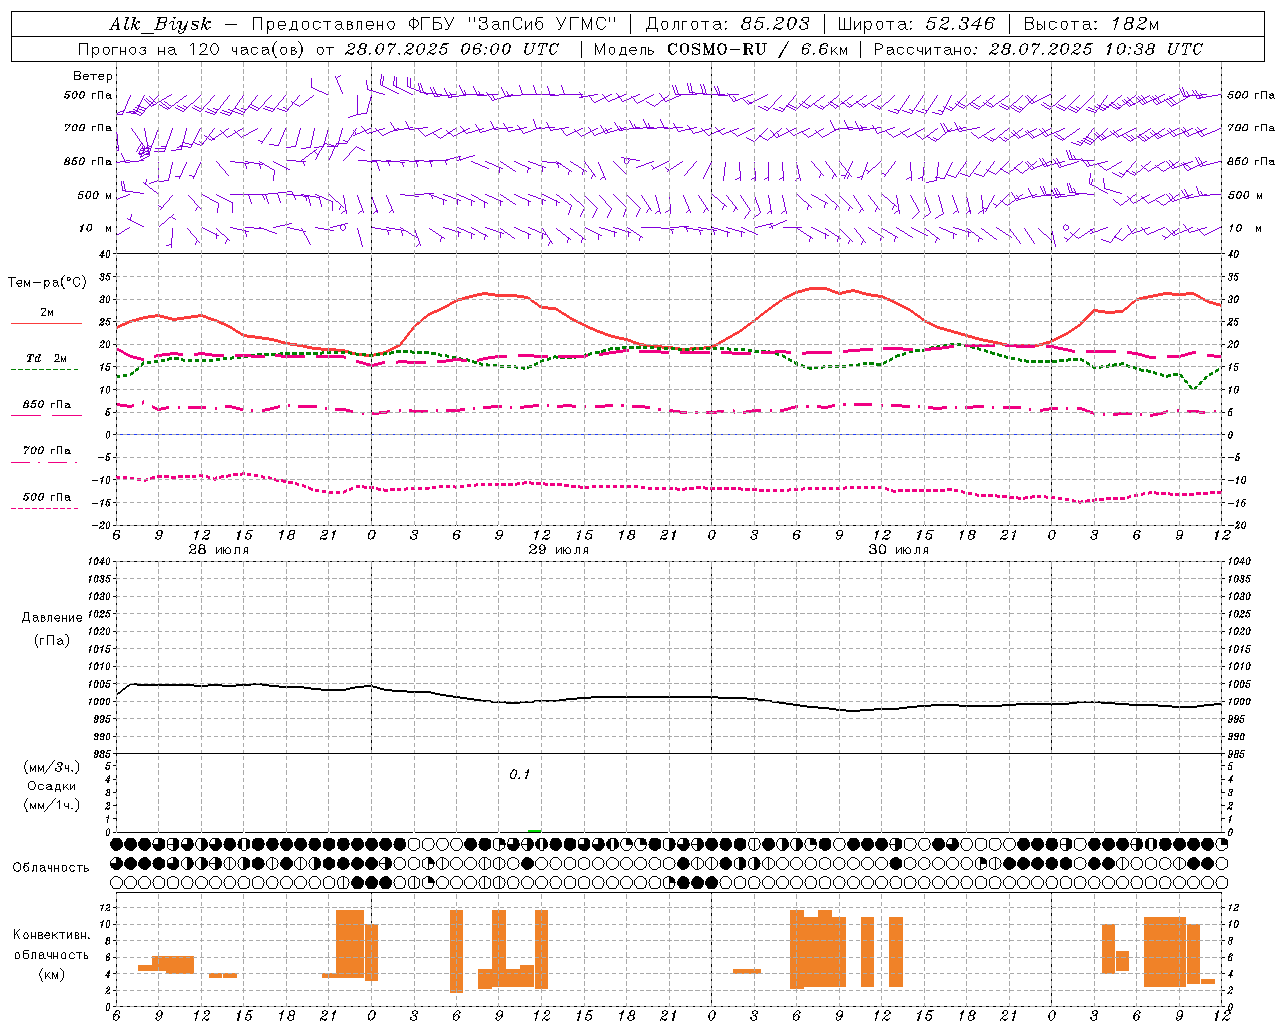
Task: Select the Высота: 182м label
Action: coord(1091,24)
